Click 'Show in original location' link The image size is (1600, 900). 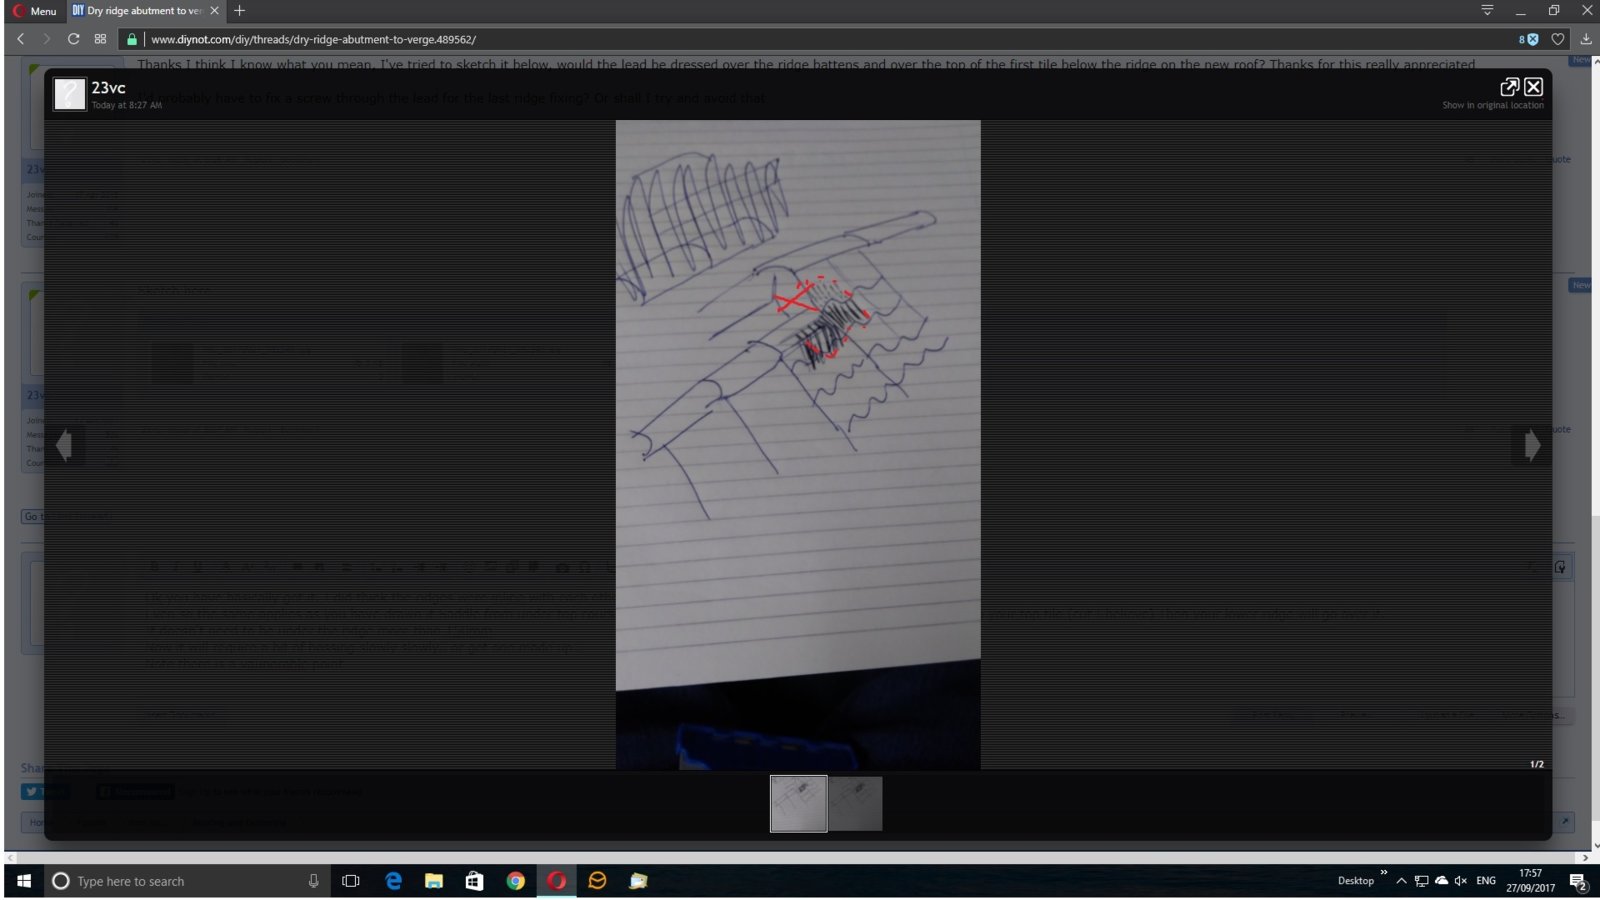tap(1492, 105)
